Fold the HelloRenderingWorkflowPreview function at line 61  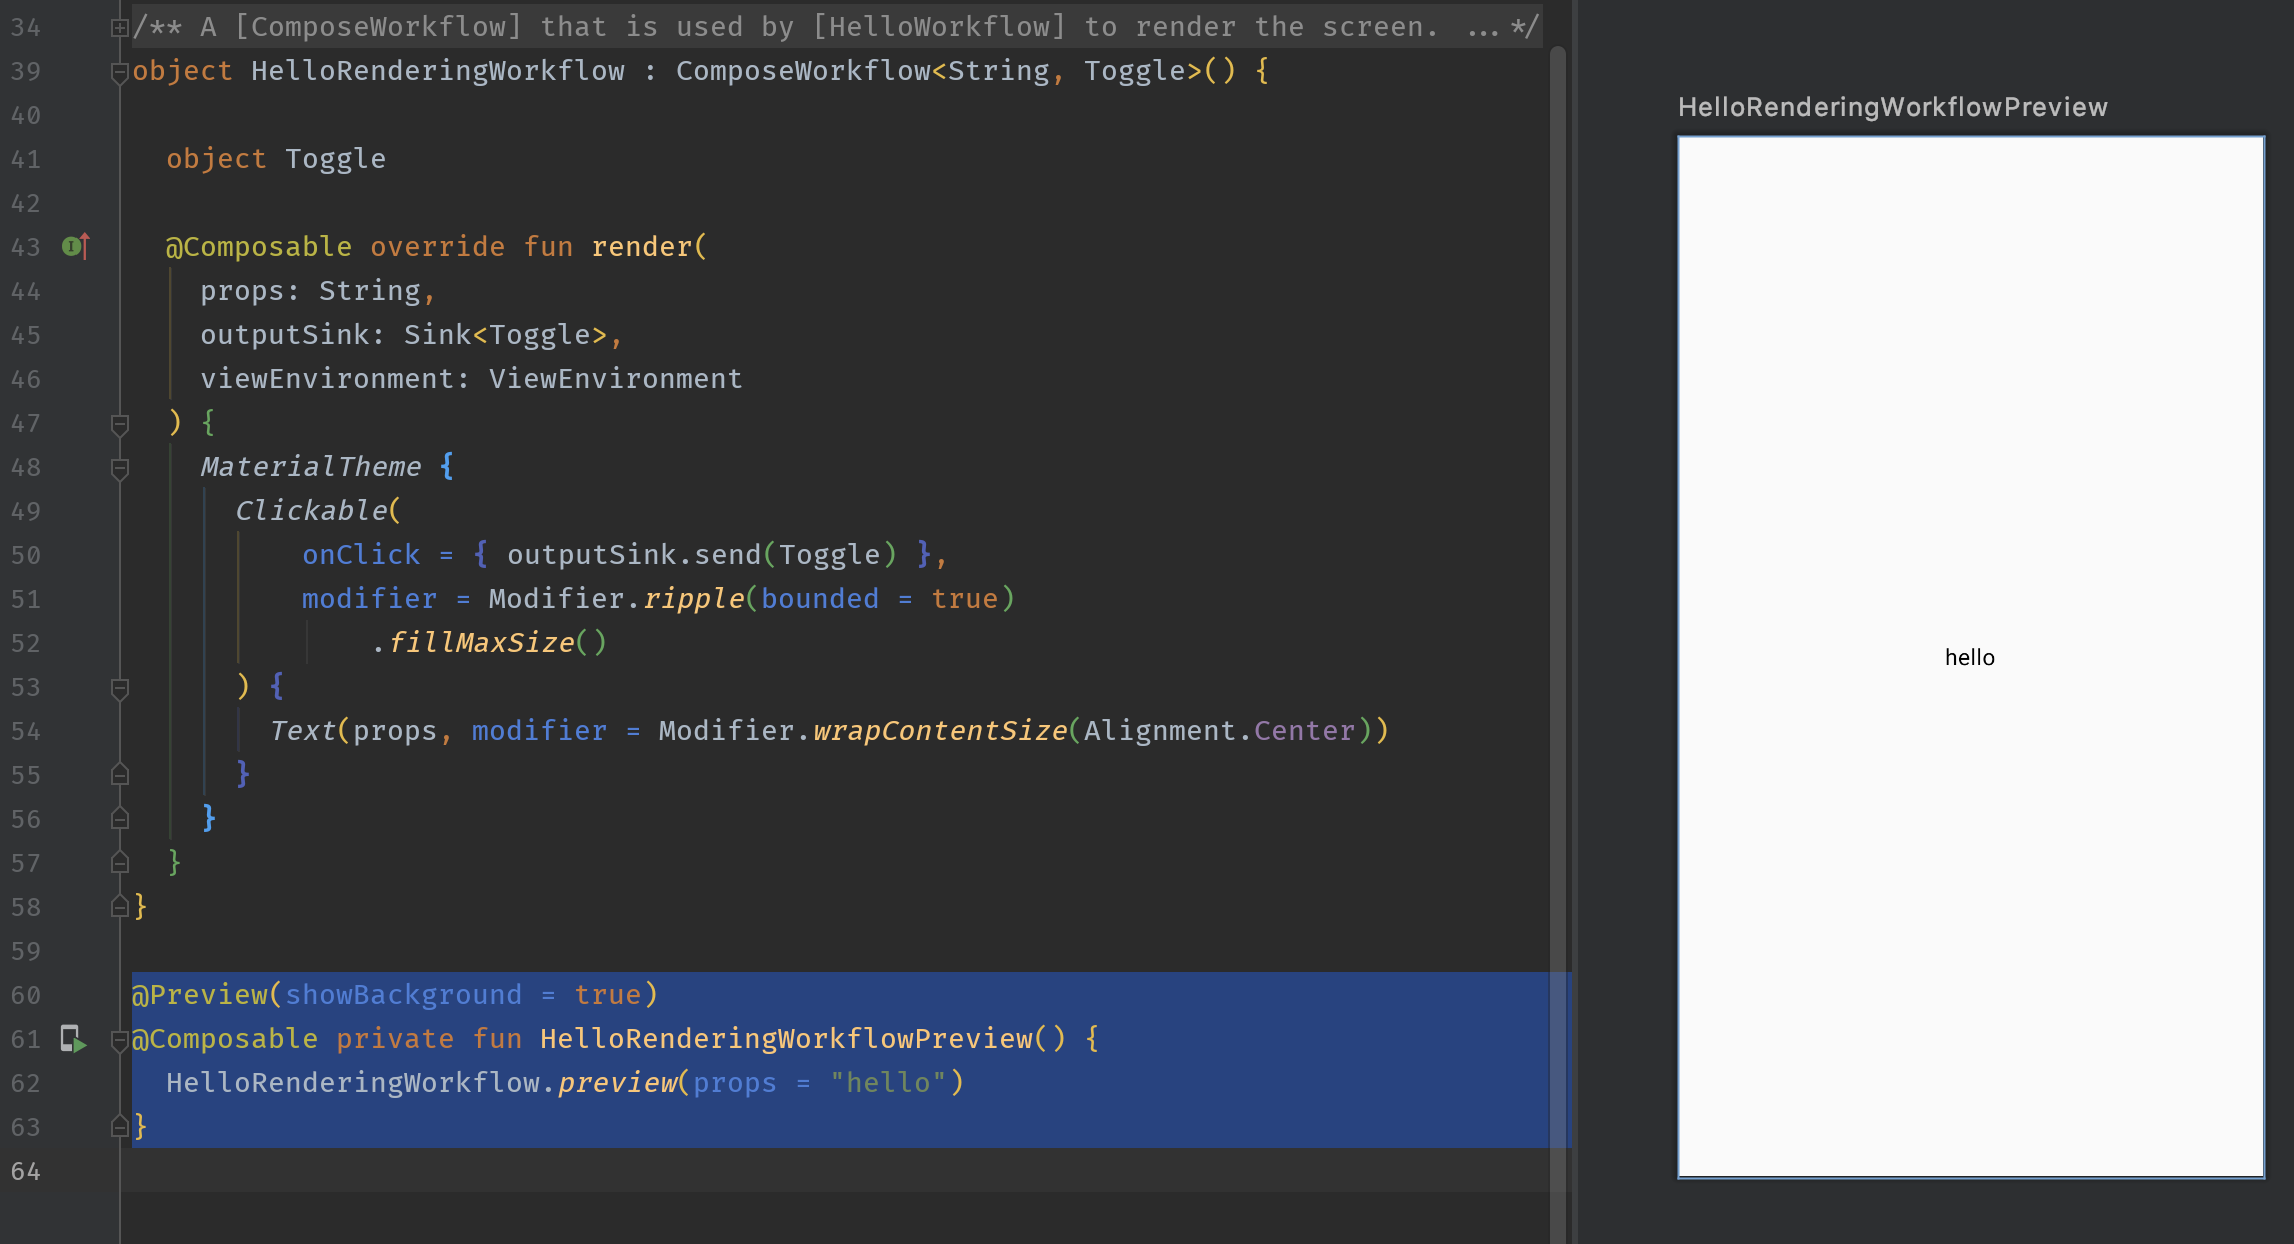coord(119,1040)
